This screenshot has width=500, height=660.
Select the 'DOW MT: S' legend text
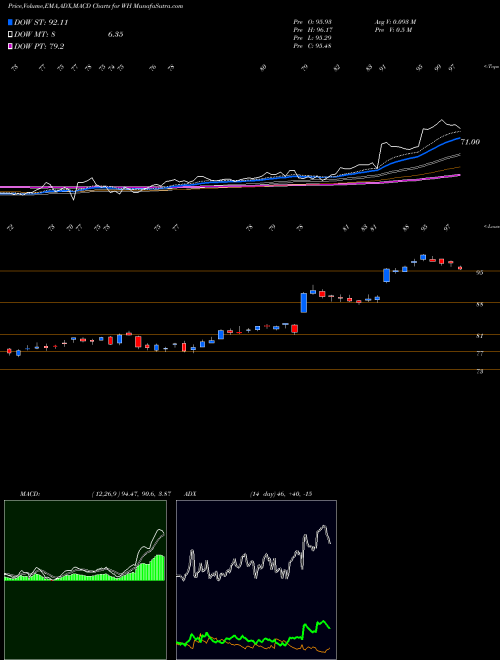click(35, 35)
